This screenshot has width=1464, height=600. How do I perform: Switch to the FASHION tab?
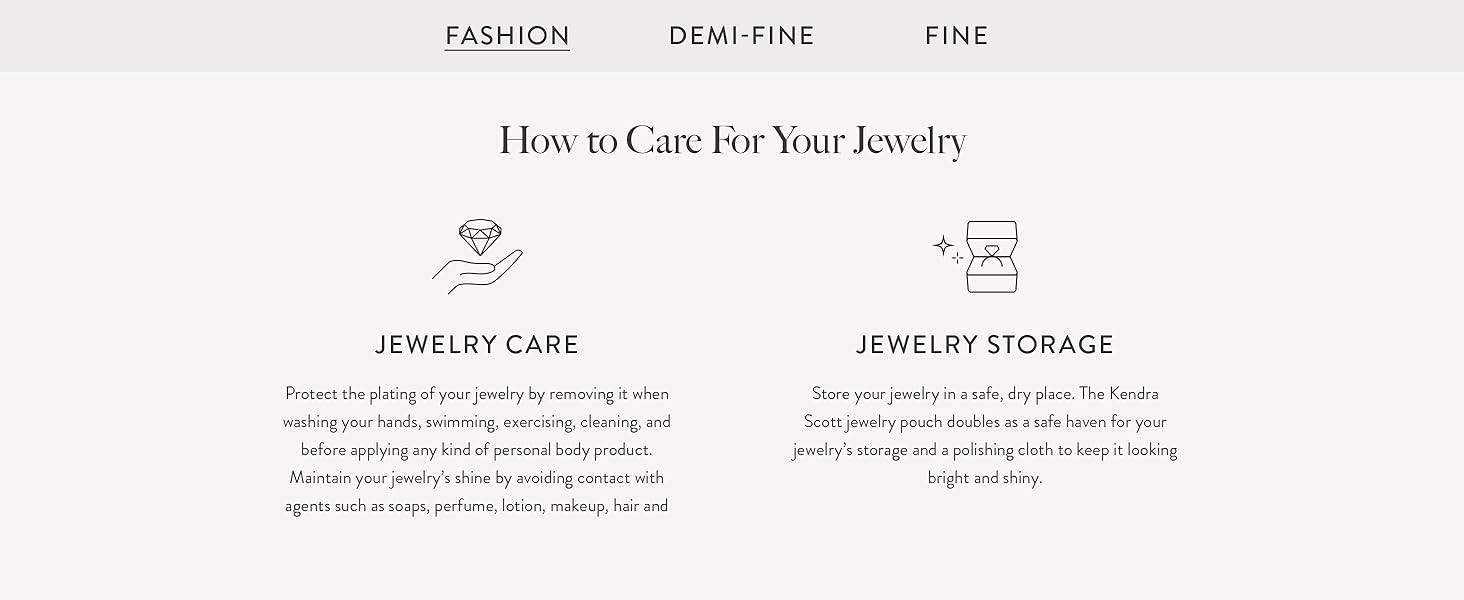[x=507, y=35]
